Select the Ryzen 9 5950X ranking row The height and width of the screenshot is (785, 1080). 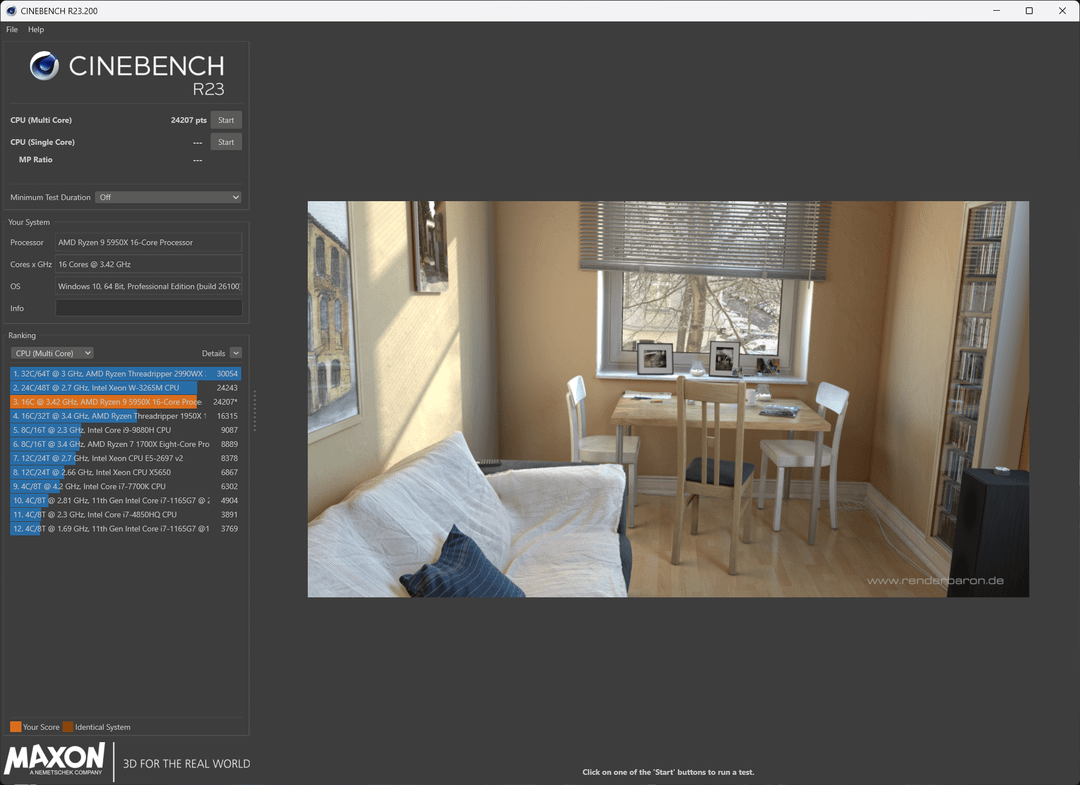tap(110, 401)
